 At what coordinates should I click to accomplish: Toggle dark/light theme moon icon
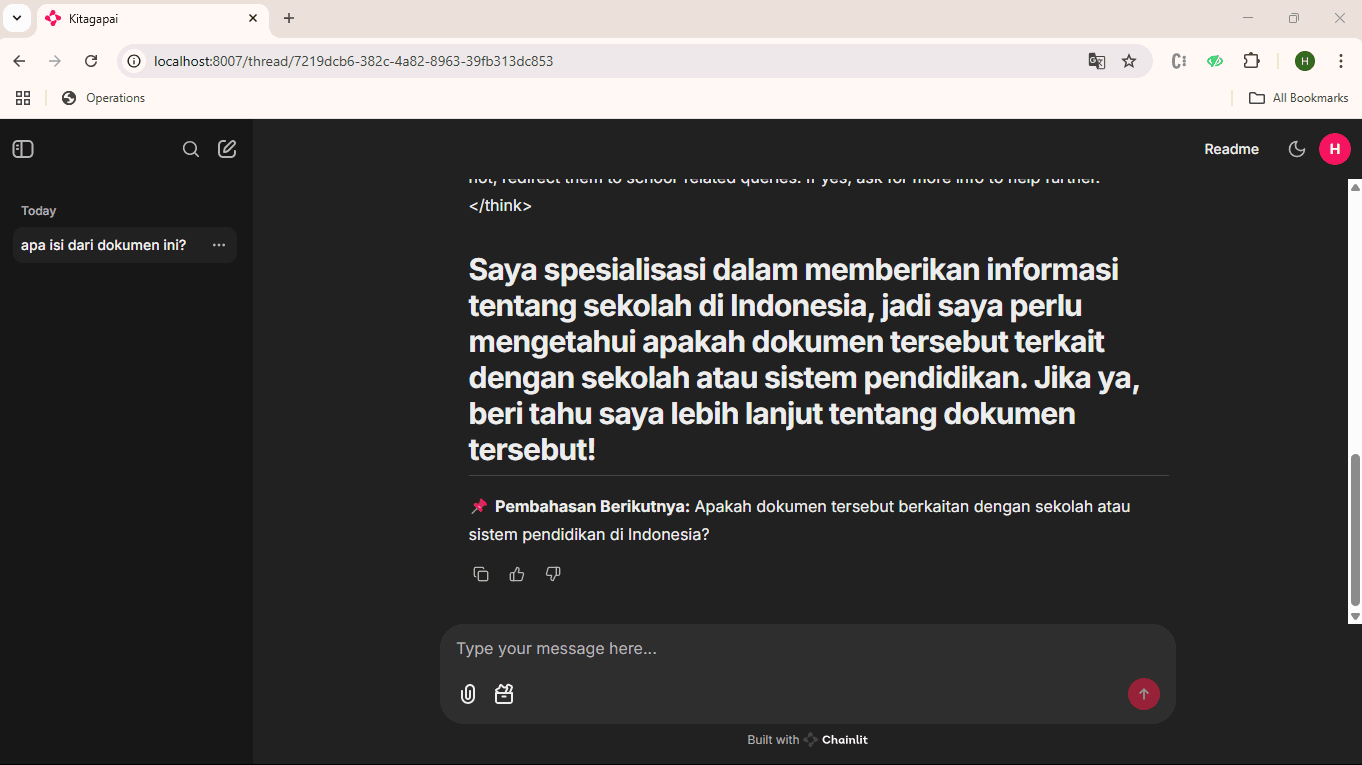pos(1297,149)
